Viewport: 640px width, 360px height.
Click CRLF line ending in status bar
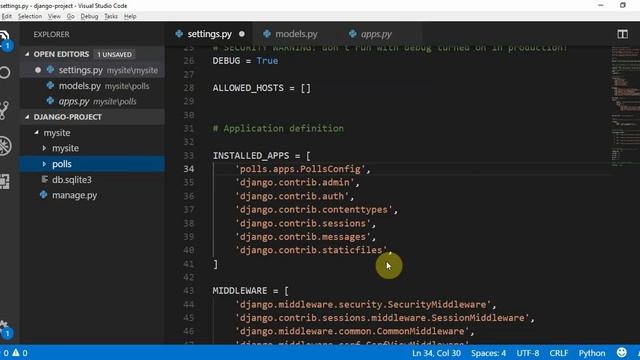click(558, 353)
